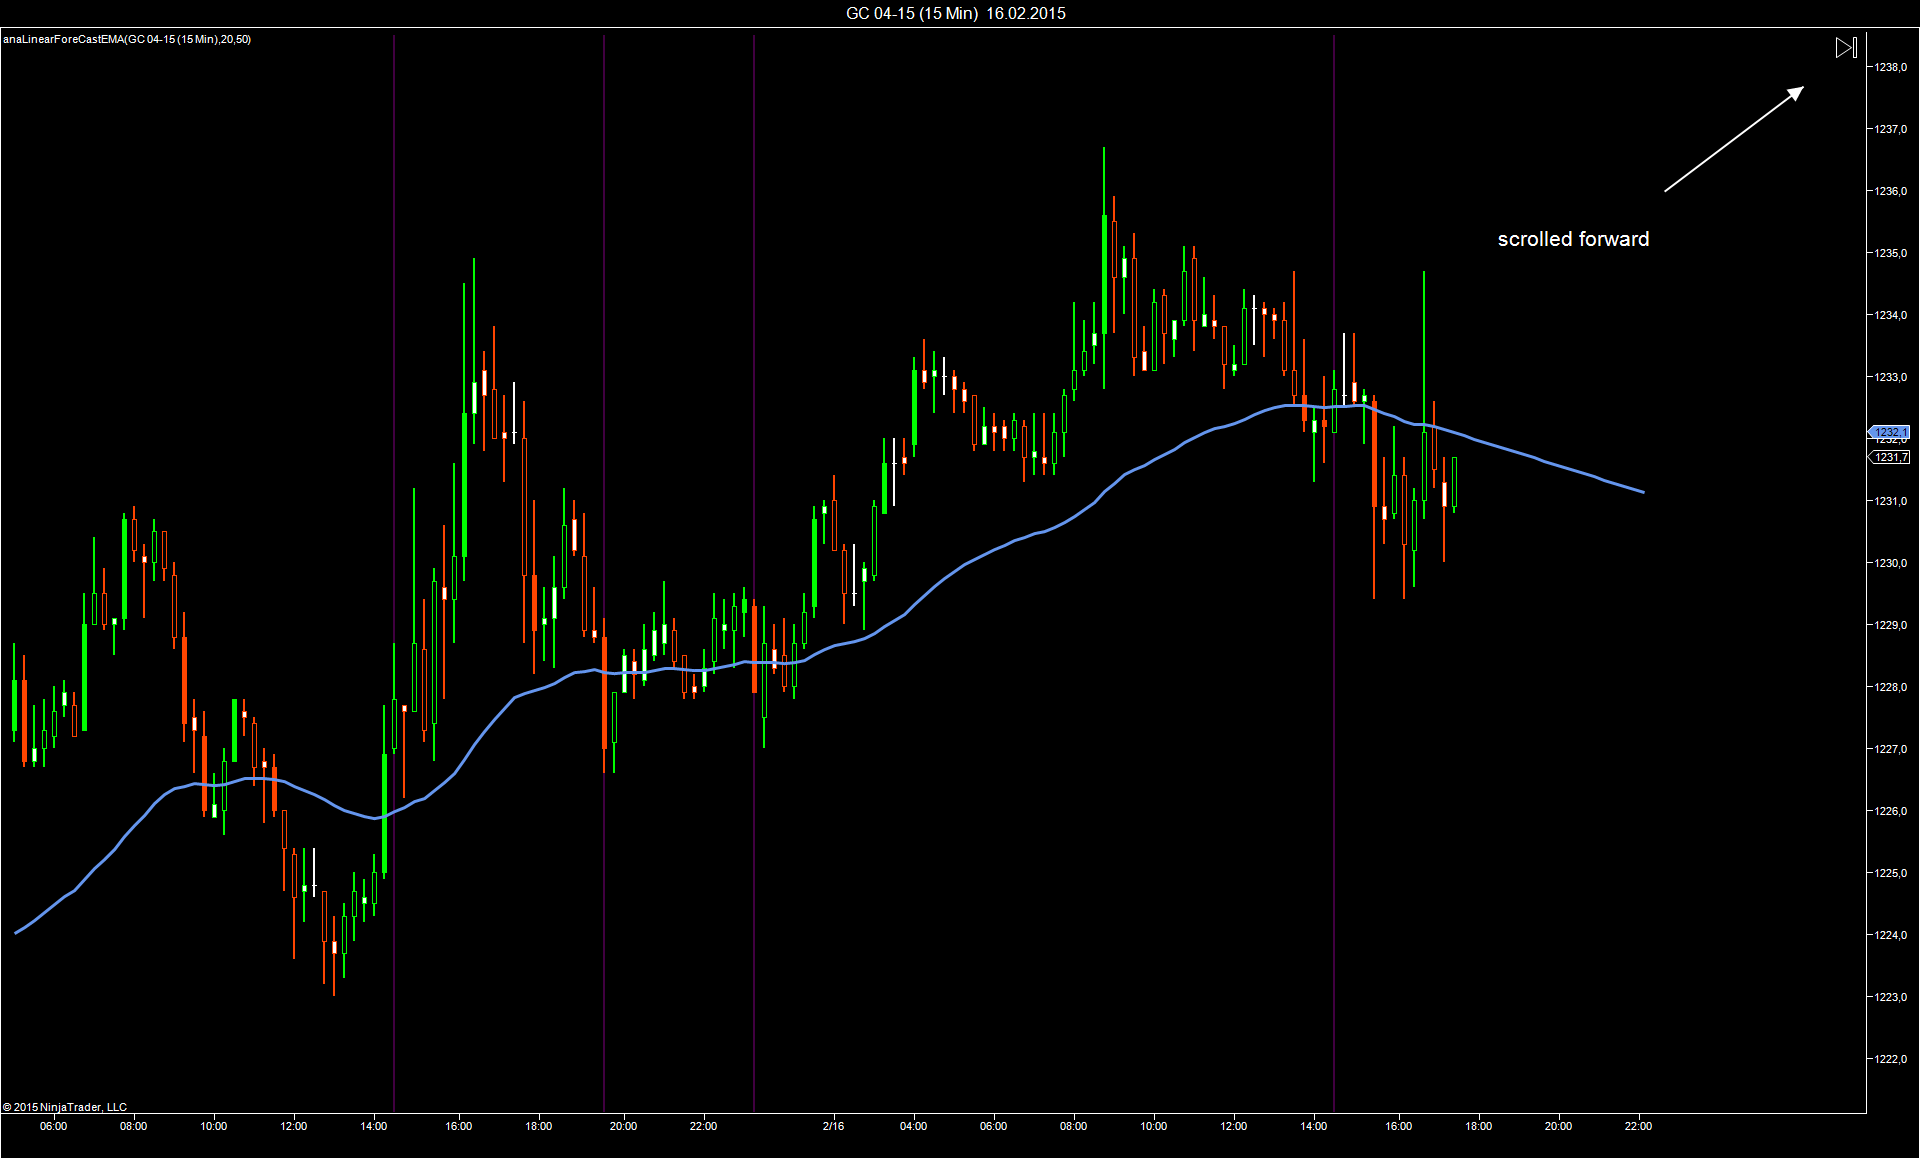Click the 1238,0 price axis label
This screenshot has height=1159, width=1920.
point(1890,67)
